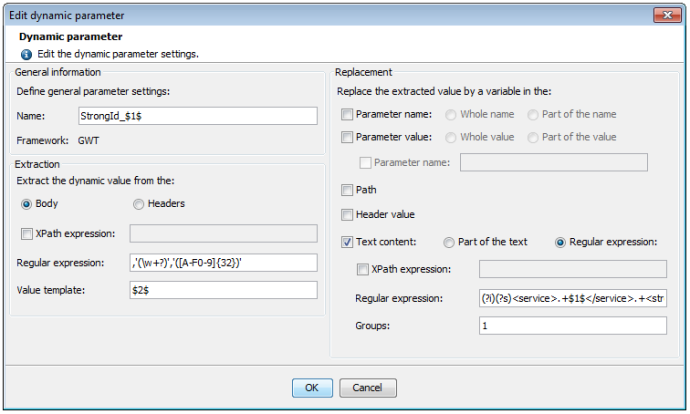Enable the Path replacement checkbox
This screenshot has height=414, width=690.
coord(347,189)
